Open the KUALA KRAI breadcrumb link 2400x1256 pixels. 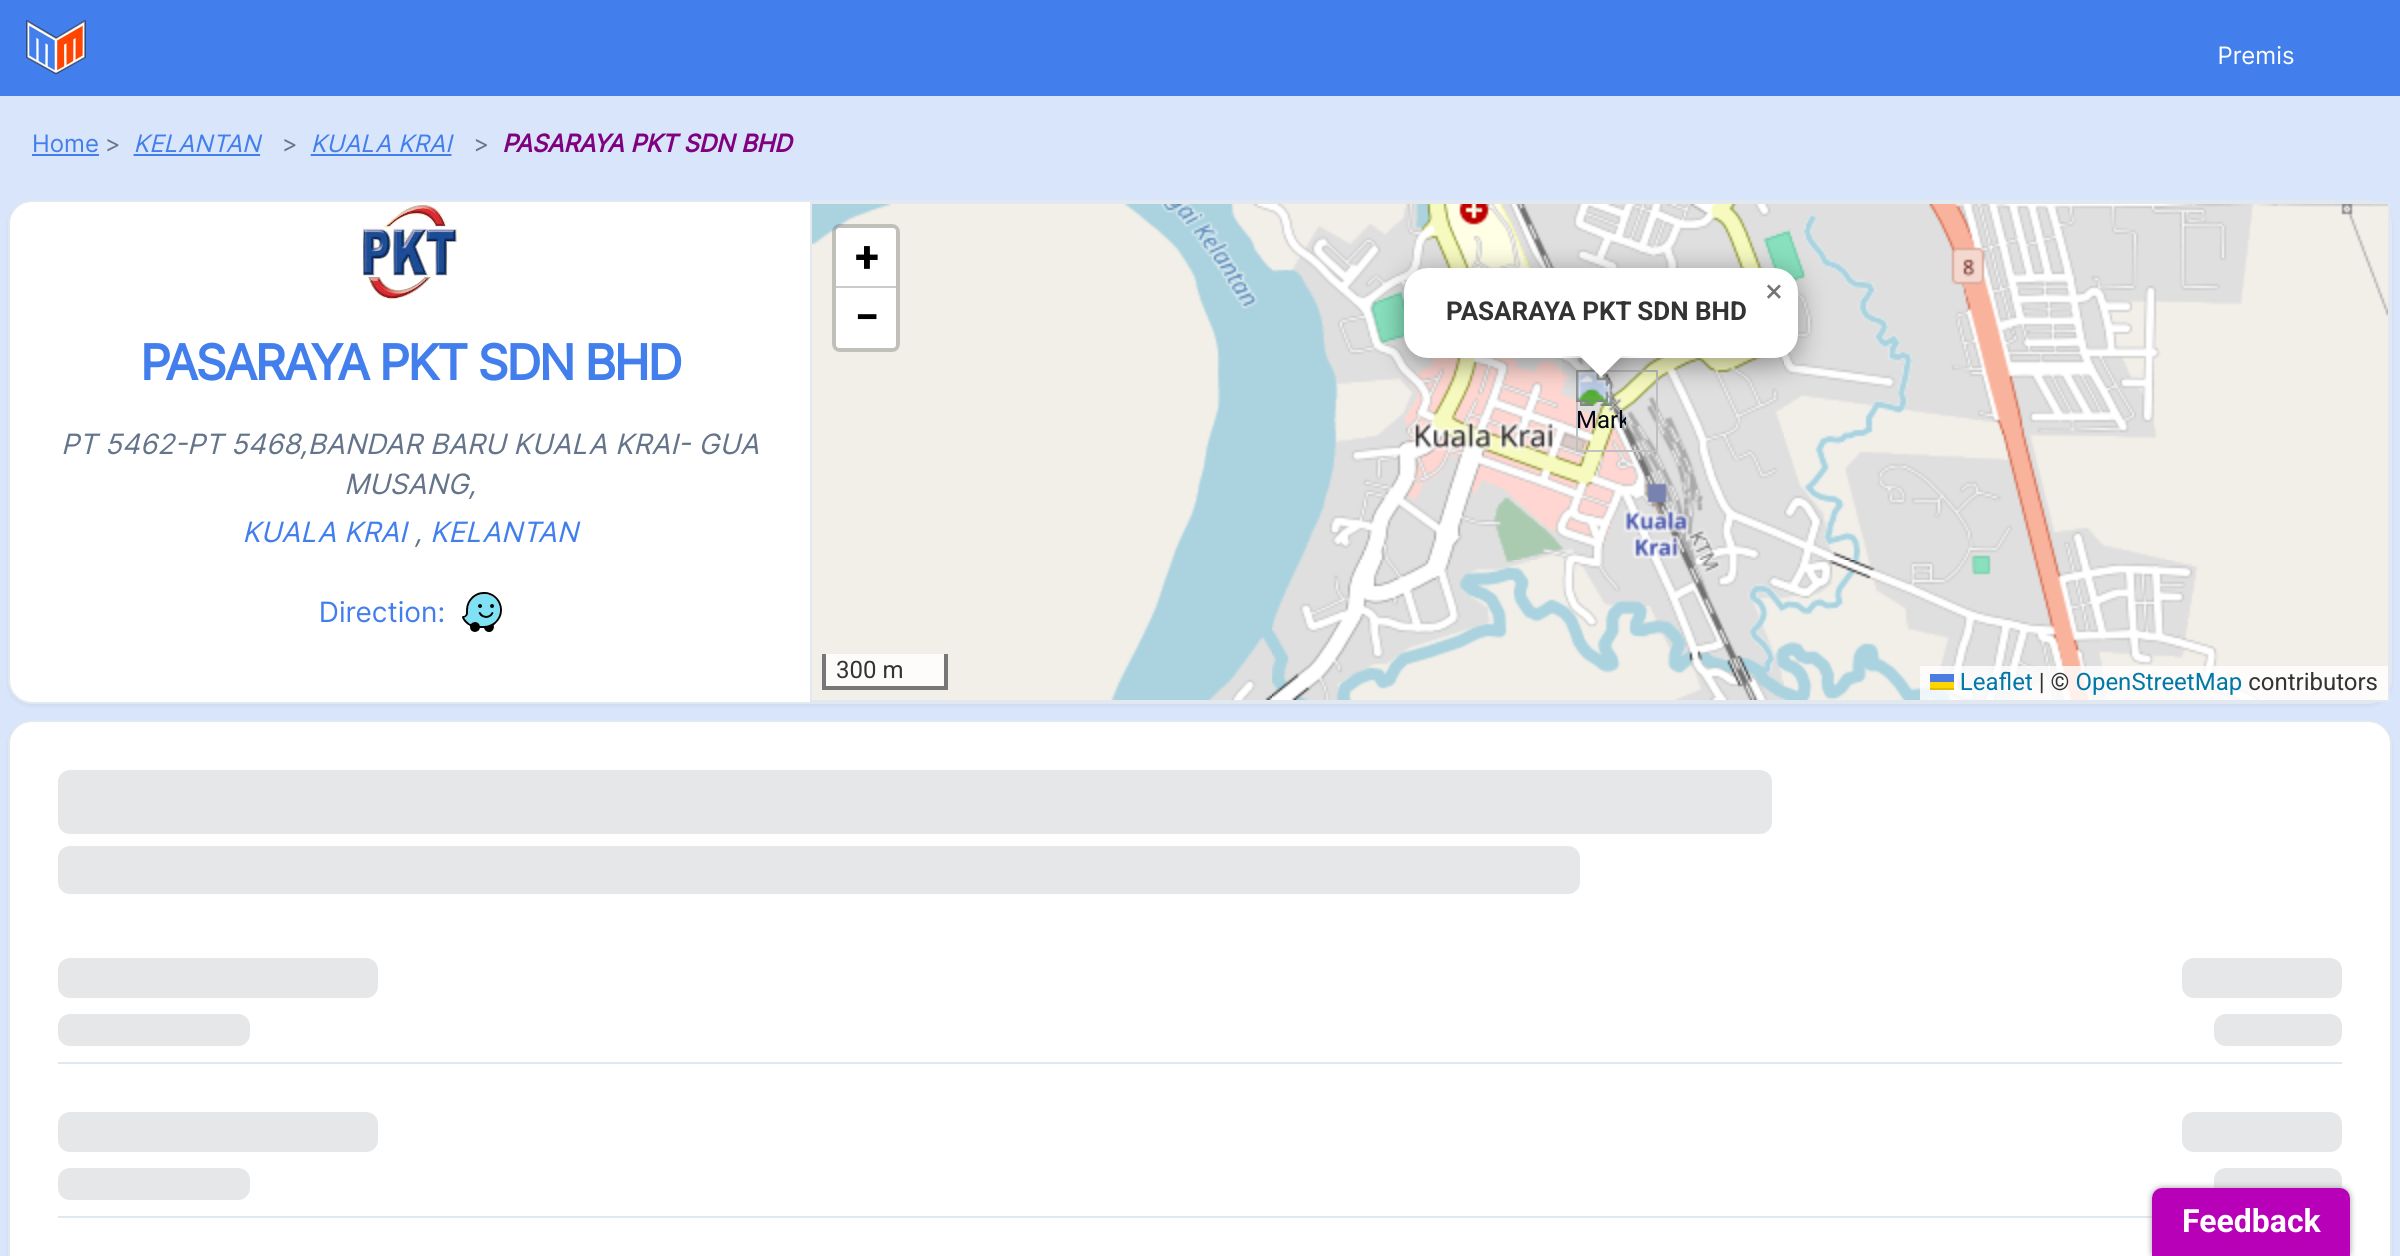(382, 144)
